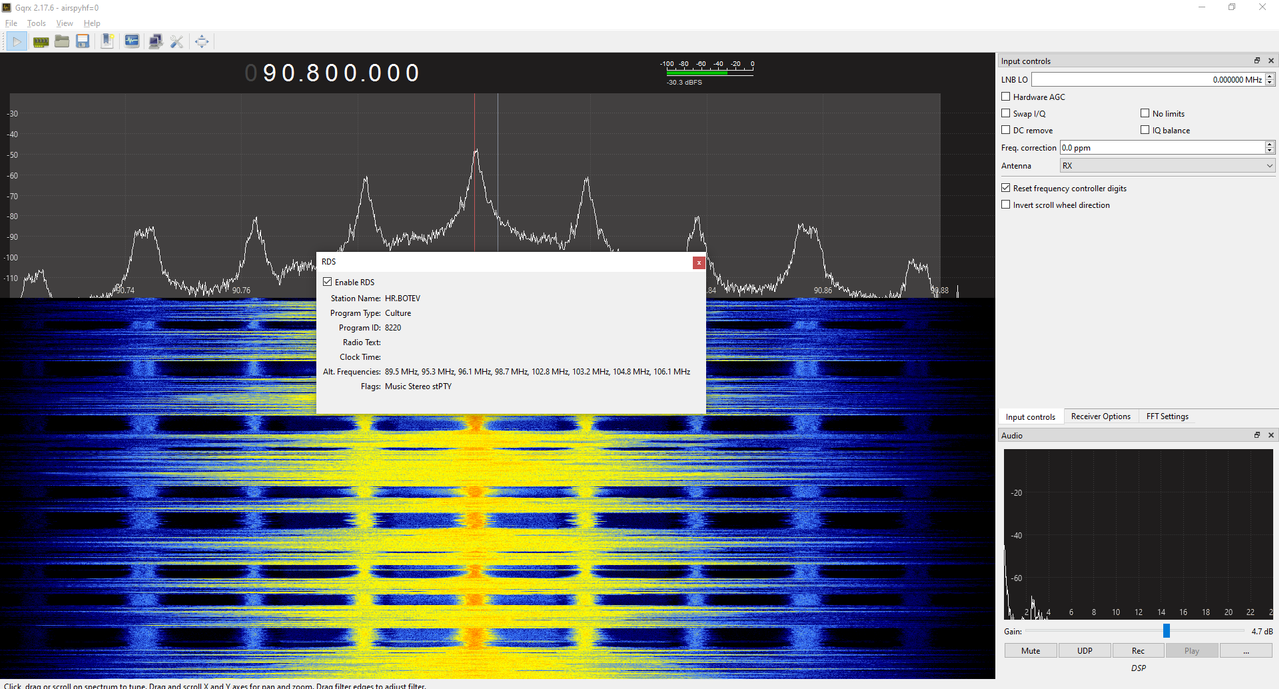This screenshot has width=1279, height=689.
Task: Increase Freq. correction with up arrow
Action: 1271,144
